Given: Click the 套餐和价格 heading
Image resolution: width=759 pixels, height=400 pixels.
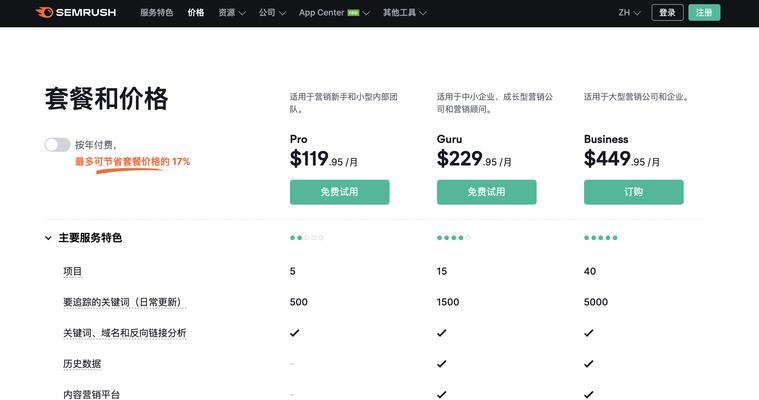Looking at the screenshot, I should (x=106, y=99).
